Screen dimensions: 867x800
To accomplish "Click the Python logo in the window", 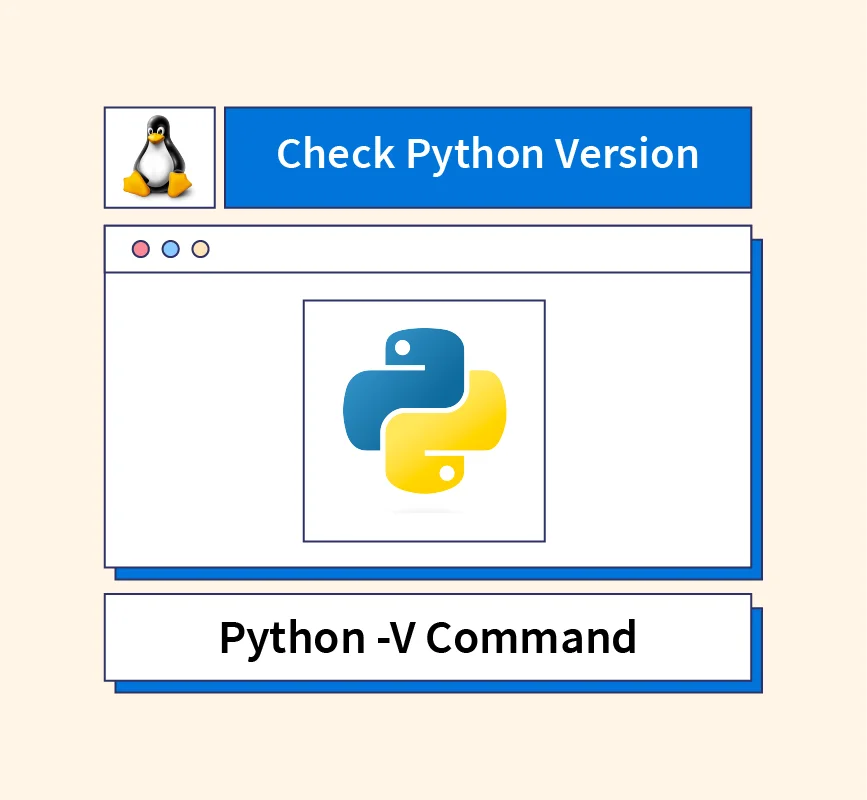I will (x=424, y=411).
